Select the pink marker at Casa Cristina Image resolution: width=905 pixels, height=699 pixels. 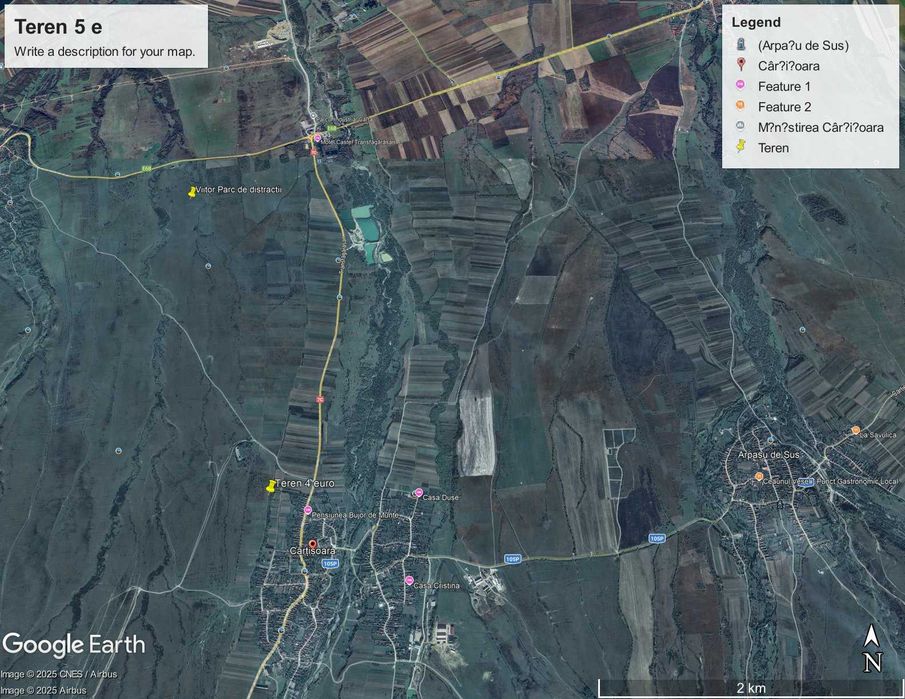tap(409, 580)
